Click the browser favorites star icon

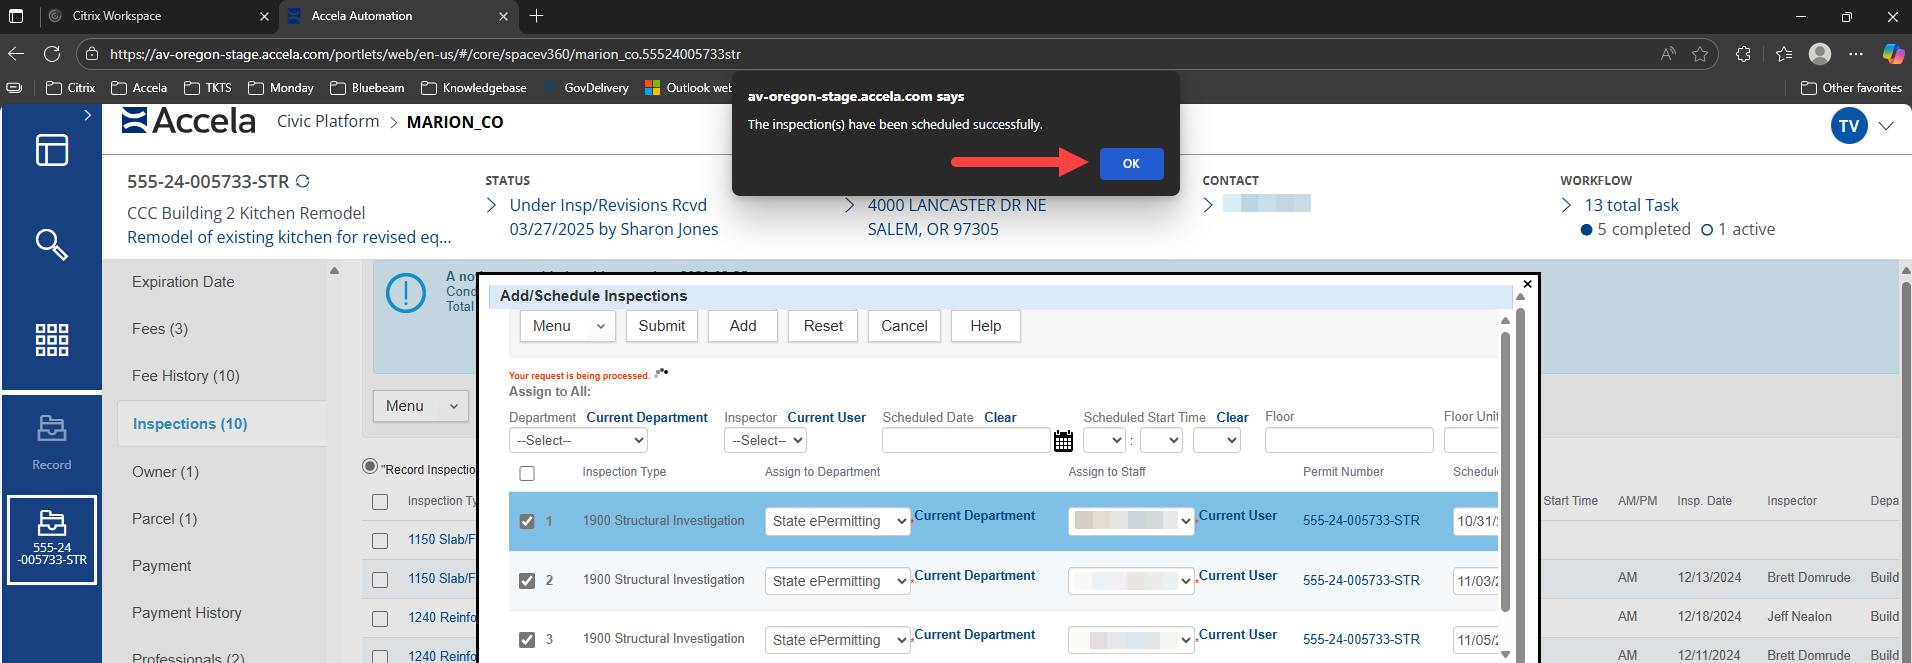click(x=1700, y=54)
